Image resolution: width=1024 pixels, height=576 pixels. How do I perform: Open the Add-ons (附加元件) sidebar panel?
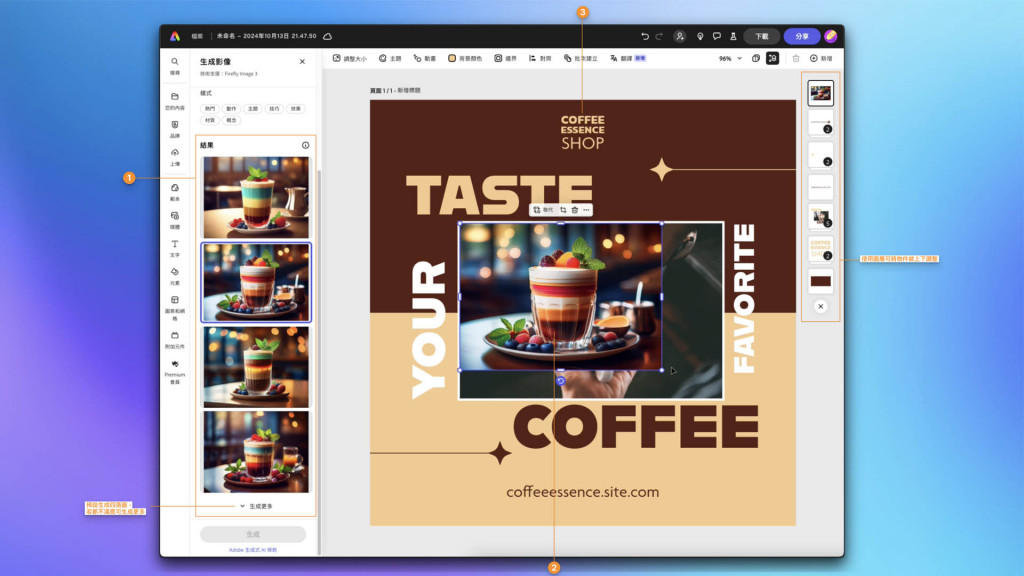click(174, 340)
